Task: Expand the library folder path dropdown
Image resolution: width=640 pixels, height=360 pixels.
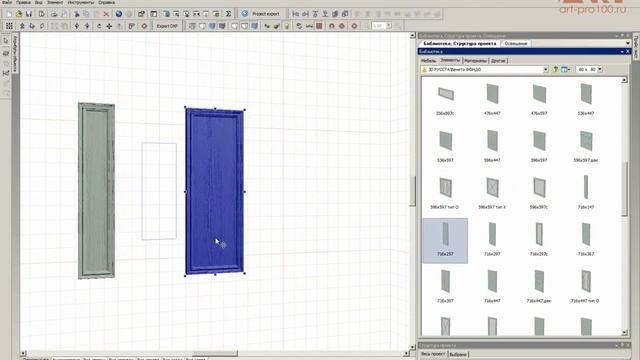Action: pos(546,69)
